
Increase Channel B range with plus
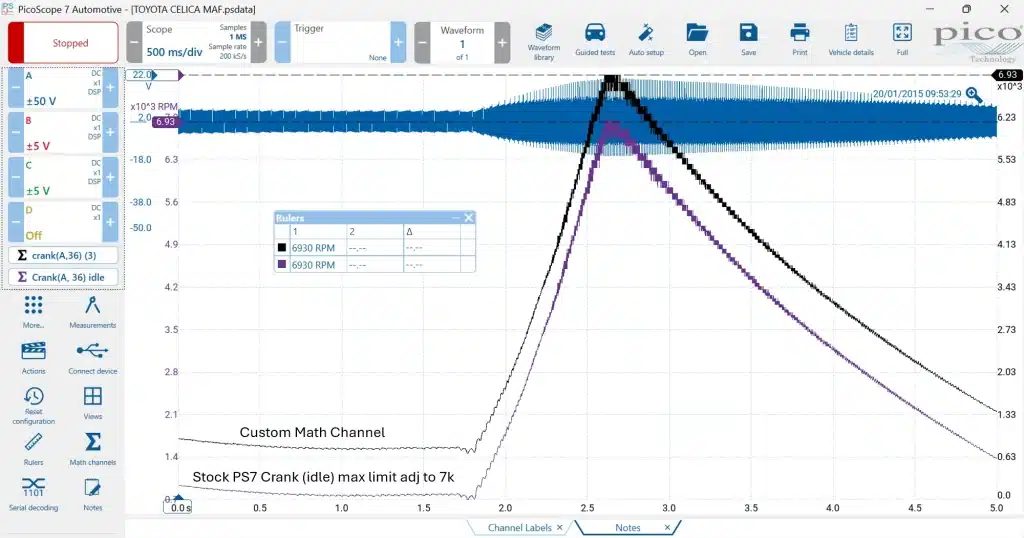pyautogui.click(x=110, y=133)
